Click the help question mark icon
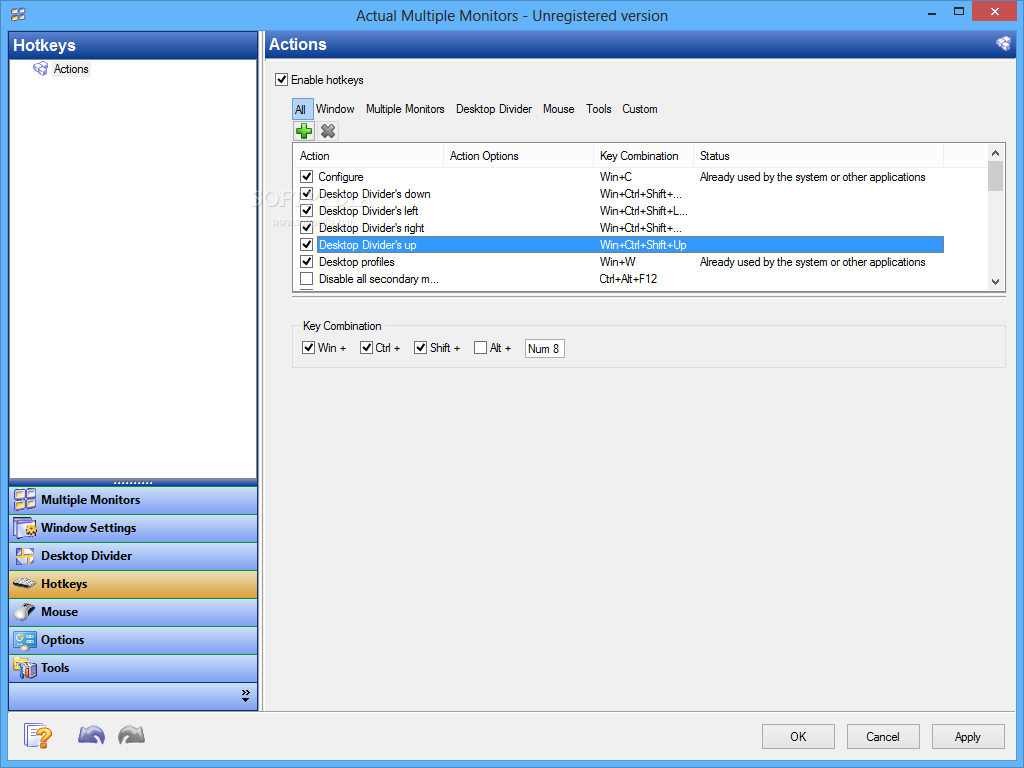Viewport: 1024px width, 768px height. tap(38, 736)
